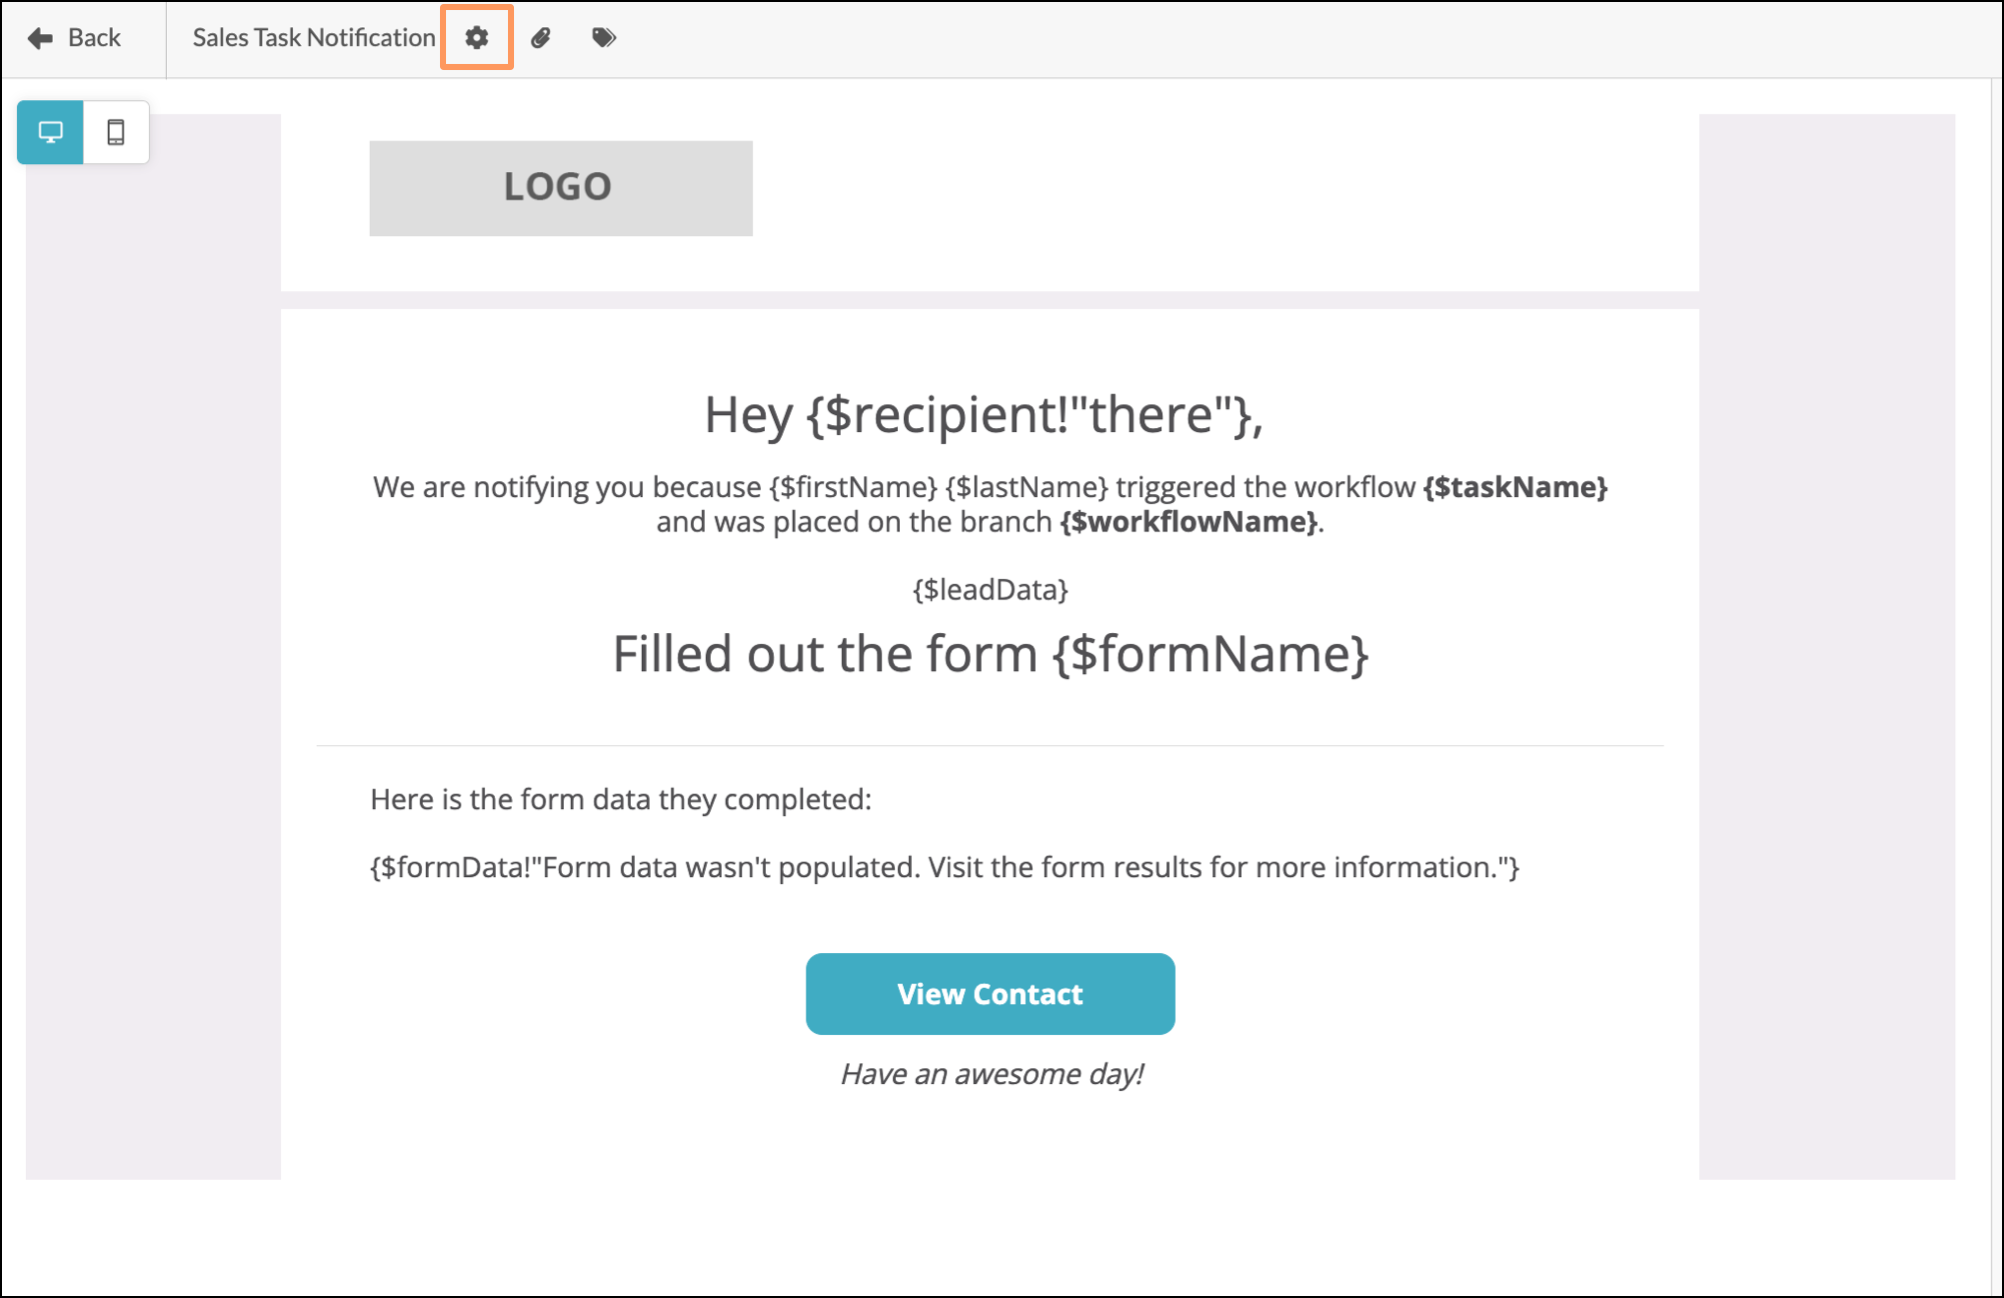Select the Sales Task Notification title
The width and height of the screenshot is (2004, 1298).
click(x=314, y=38)
